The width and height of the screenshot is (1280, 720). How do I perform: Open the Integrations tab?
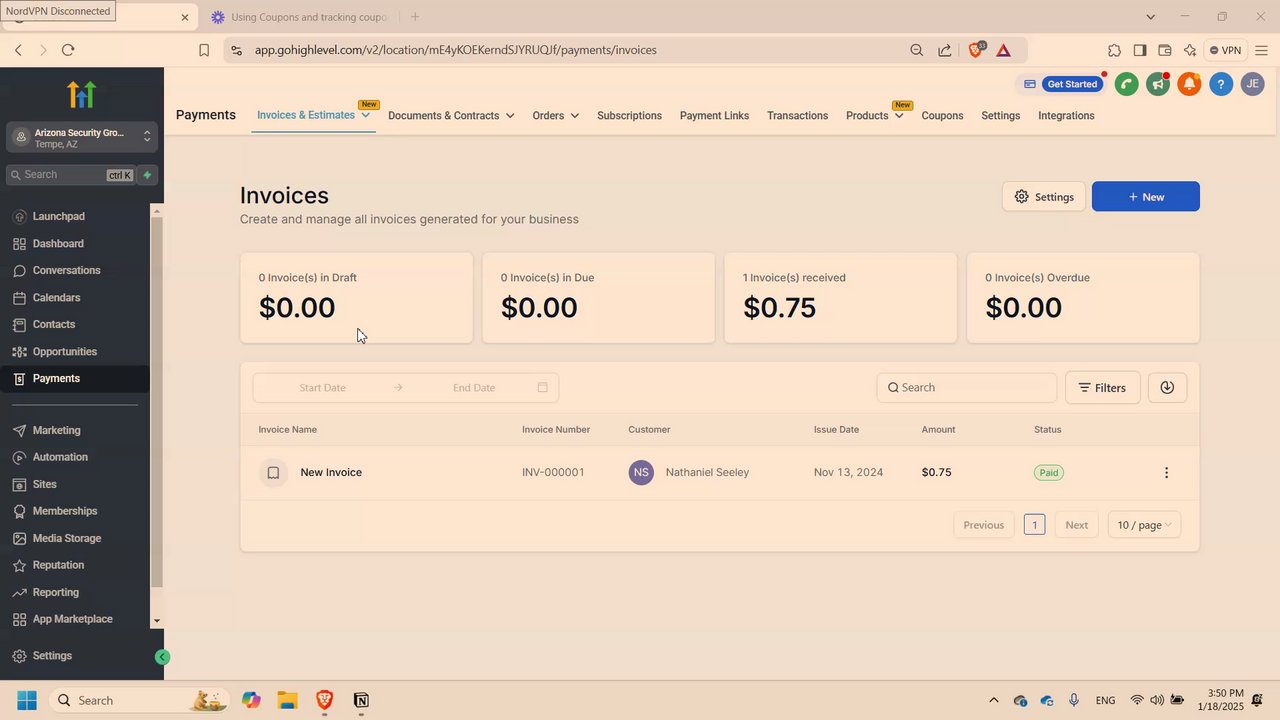pos(1066,116)
